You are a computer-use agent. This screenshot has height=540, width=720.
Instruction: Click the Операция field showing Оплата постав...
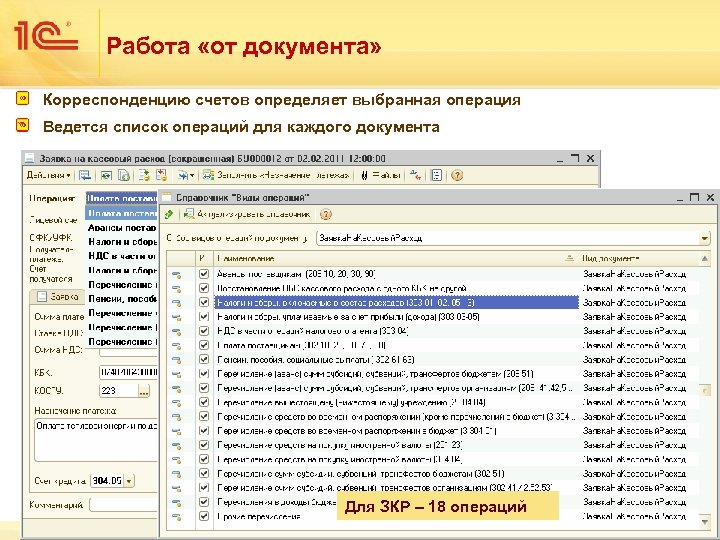[122, 198]
